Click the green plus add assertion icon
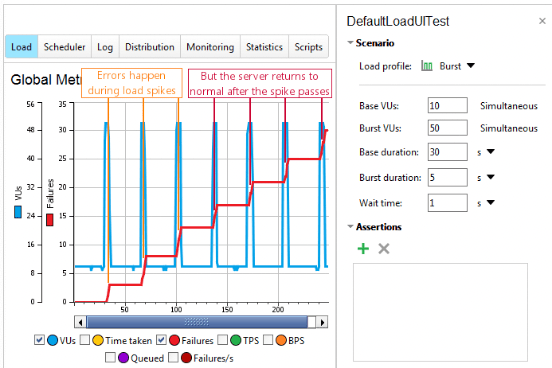552x368 pixels. tap(363, 249)
